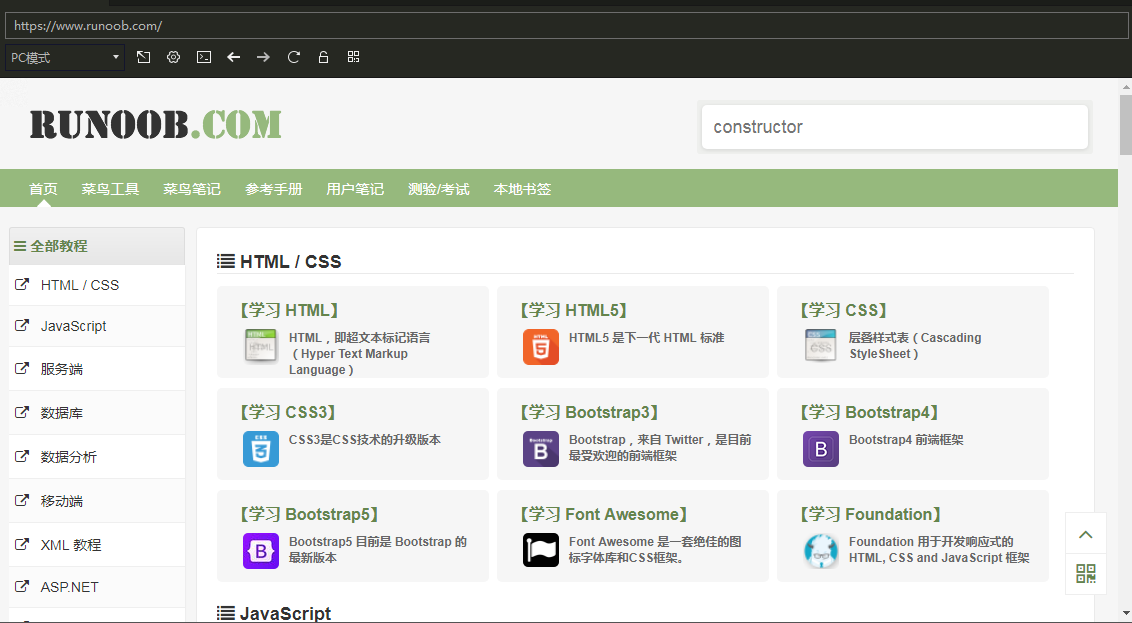This screenshot has height=623, width=1132.
Task: Click the RUNOOB.COM logo
Action: [155, 124]
